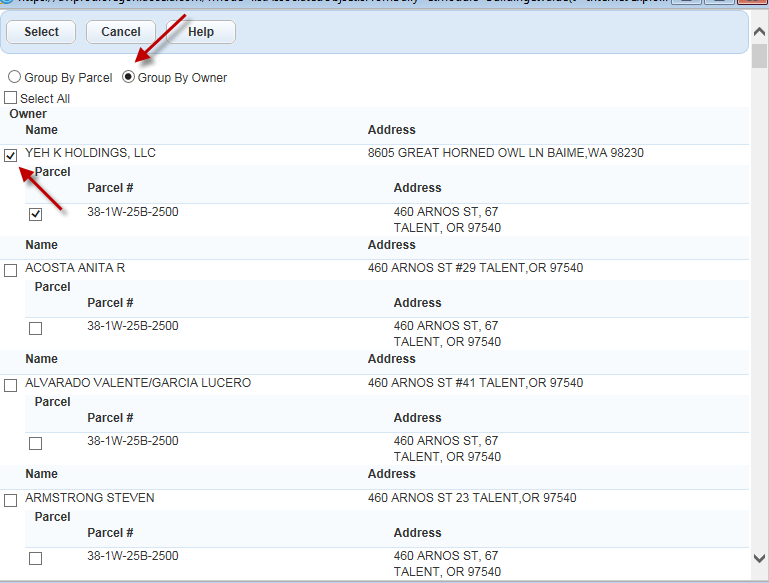The image size is (769, 583).
Task: Check the parcel under ALVARADO VALENTE/GARCIA LUCERO
Action: point(35,443)
